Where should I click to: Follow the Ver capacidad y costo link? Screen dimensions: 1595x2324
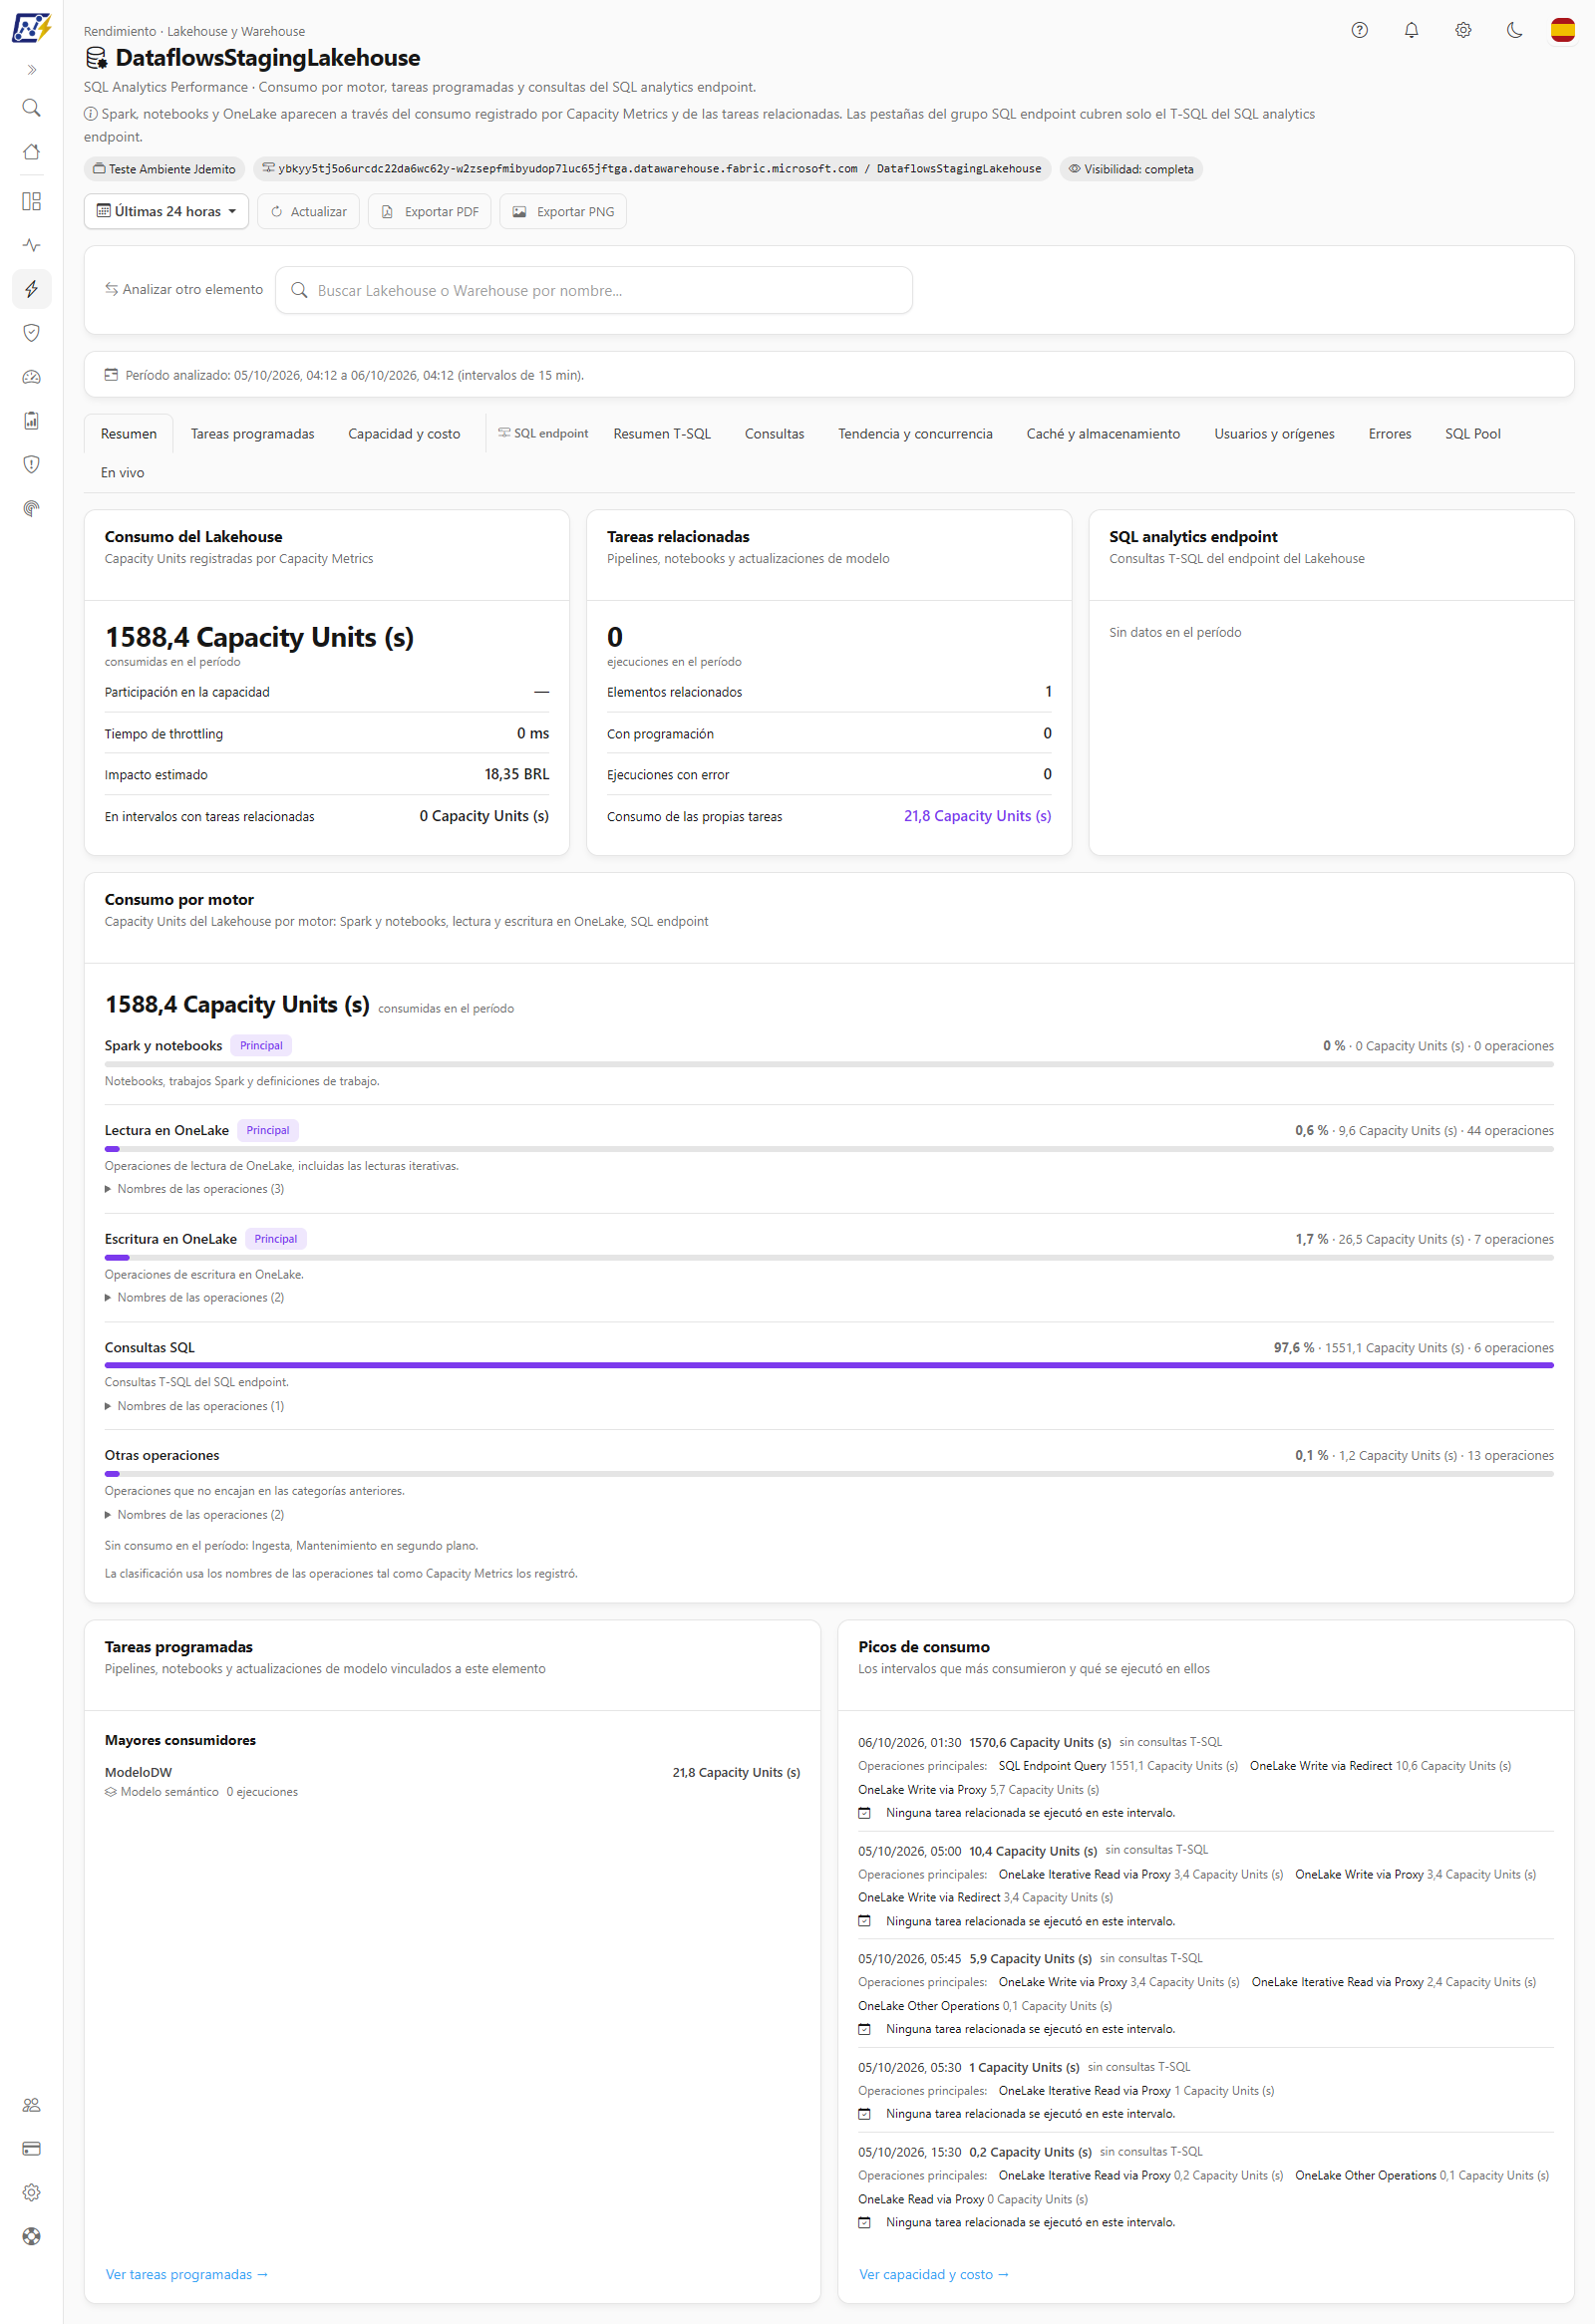934,2274
